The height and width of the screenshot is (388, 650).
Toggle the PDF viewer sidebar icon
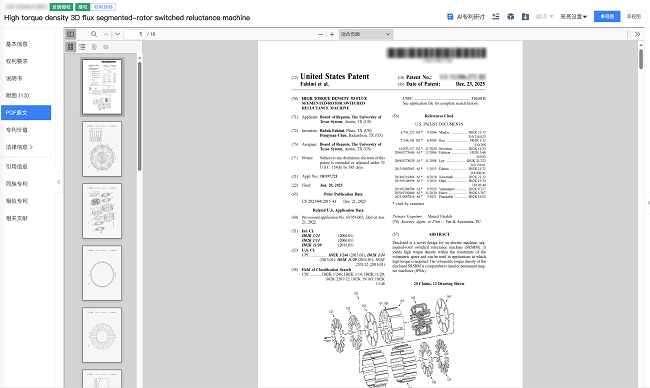(x=70, y=34)
